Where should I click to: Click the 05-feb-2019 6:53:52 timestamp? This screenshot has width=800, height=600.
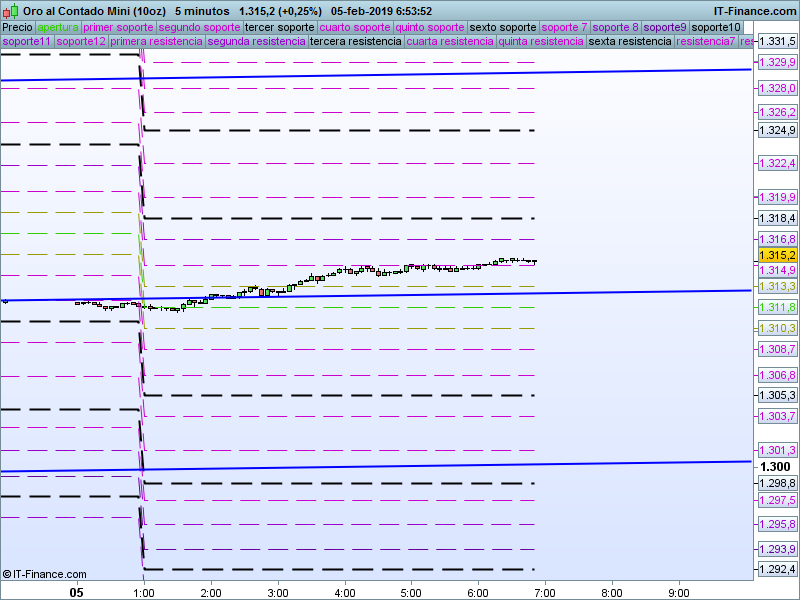[x=381, y=11]
